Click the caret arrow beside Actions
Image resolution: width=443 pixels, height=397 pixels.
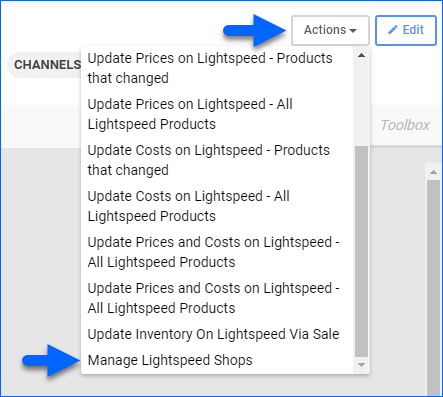click(x=353, y=31)
